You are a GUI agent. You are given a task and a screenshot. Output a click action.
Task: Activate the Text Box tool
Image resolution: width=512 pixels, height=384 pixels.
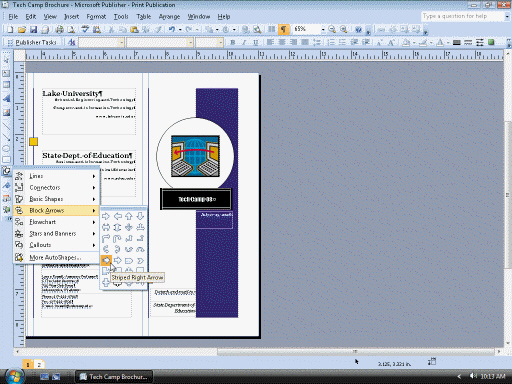(x=6, y=73)
